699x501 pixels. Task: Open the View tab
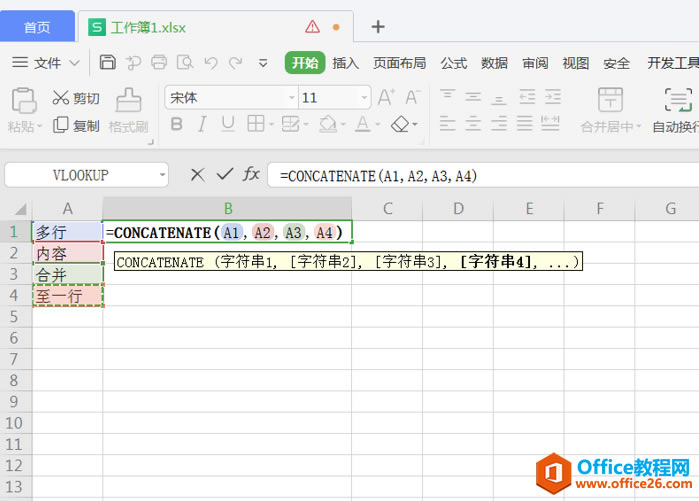tap(576, 63)
